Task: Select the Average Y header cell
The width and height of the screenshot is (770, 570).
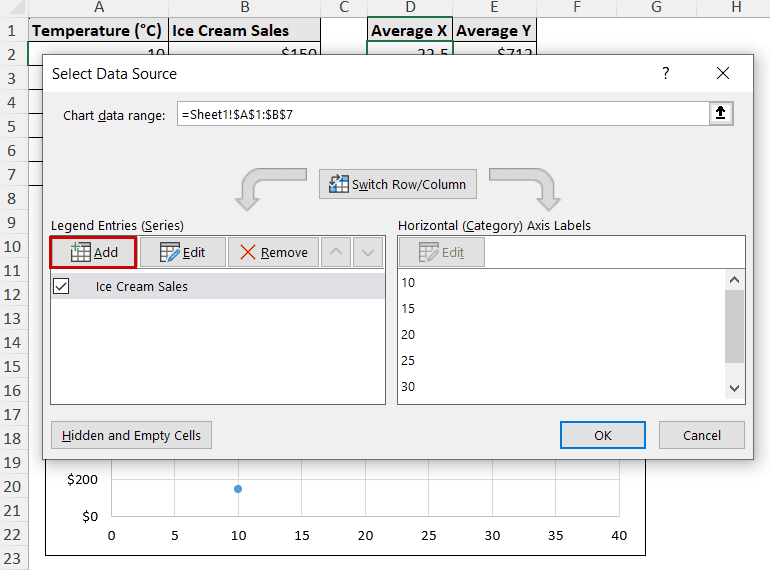Action: point(494,30)
